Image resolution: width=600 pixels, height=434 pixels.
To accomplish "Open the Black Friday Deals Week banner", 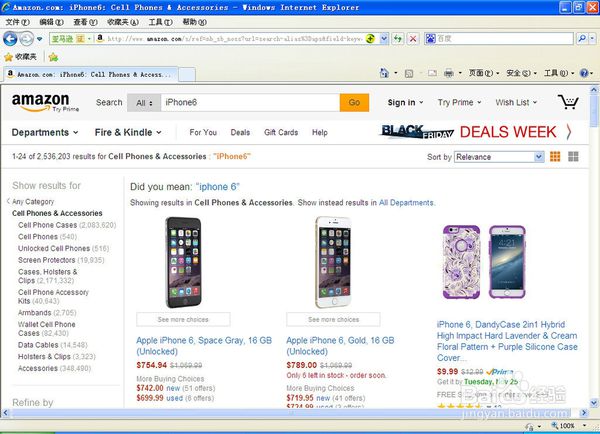I will [476, 132].
